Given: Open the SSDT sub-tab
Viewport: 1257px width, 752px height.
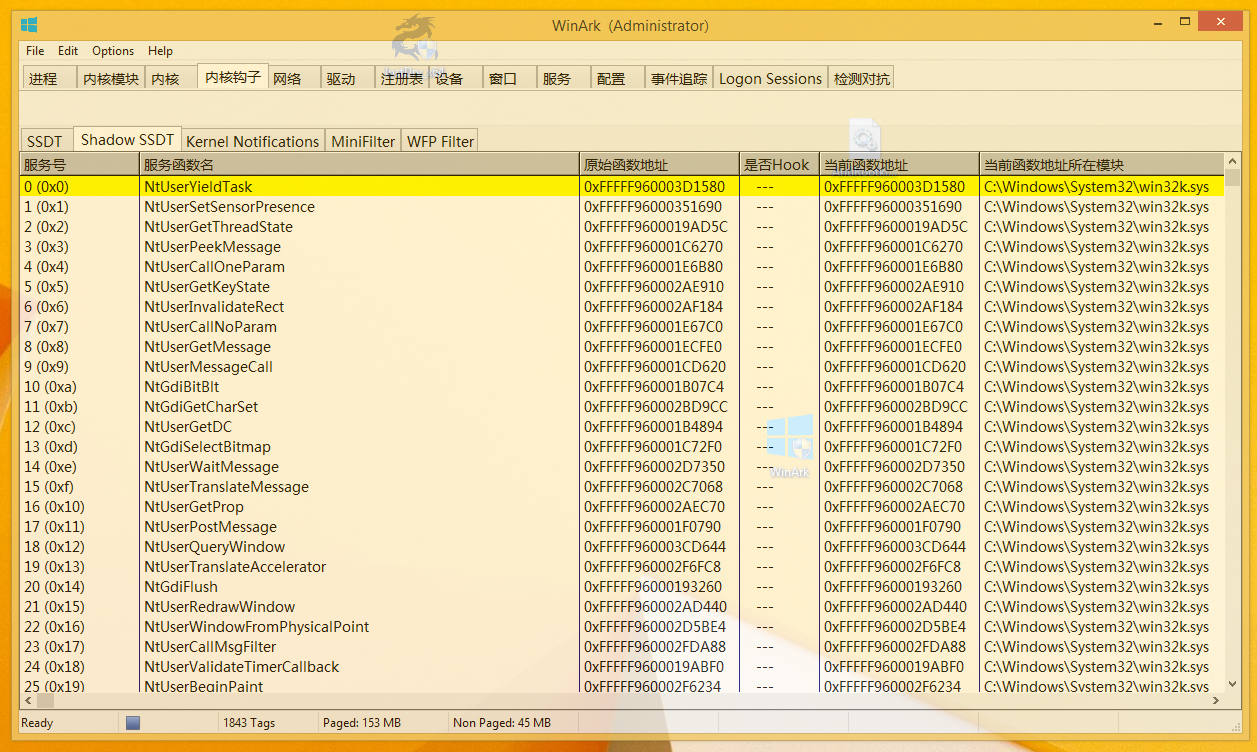Looking at the screenshot, I should pos(45,141).
